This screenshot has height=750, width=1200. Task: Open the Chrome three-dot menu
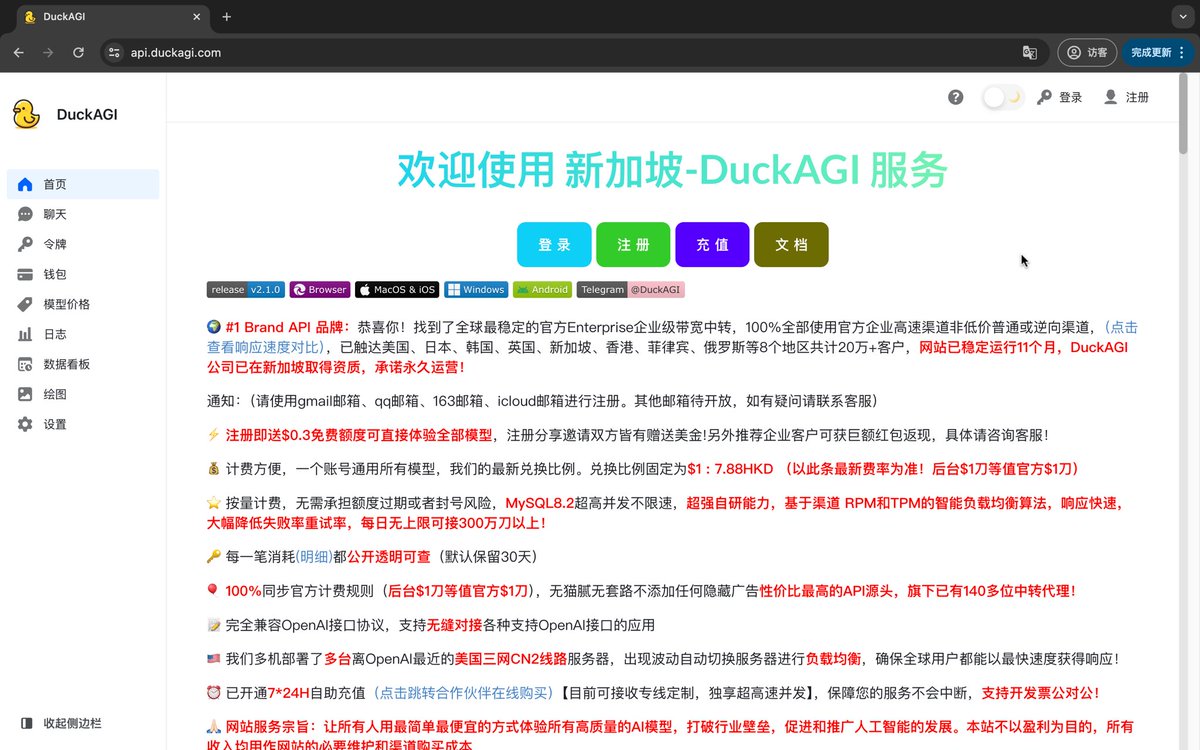pos(1183,52)
